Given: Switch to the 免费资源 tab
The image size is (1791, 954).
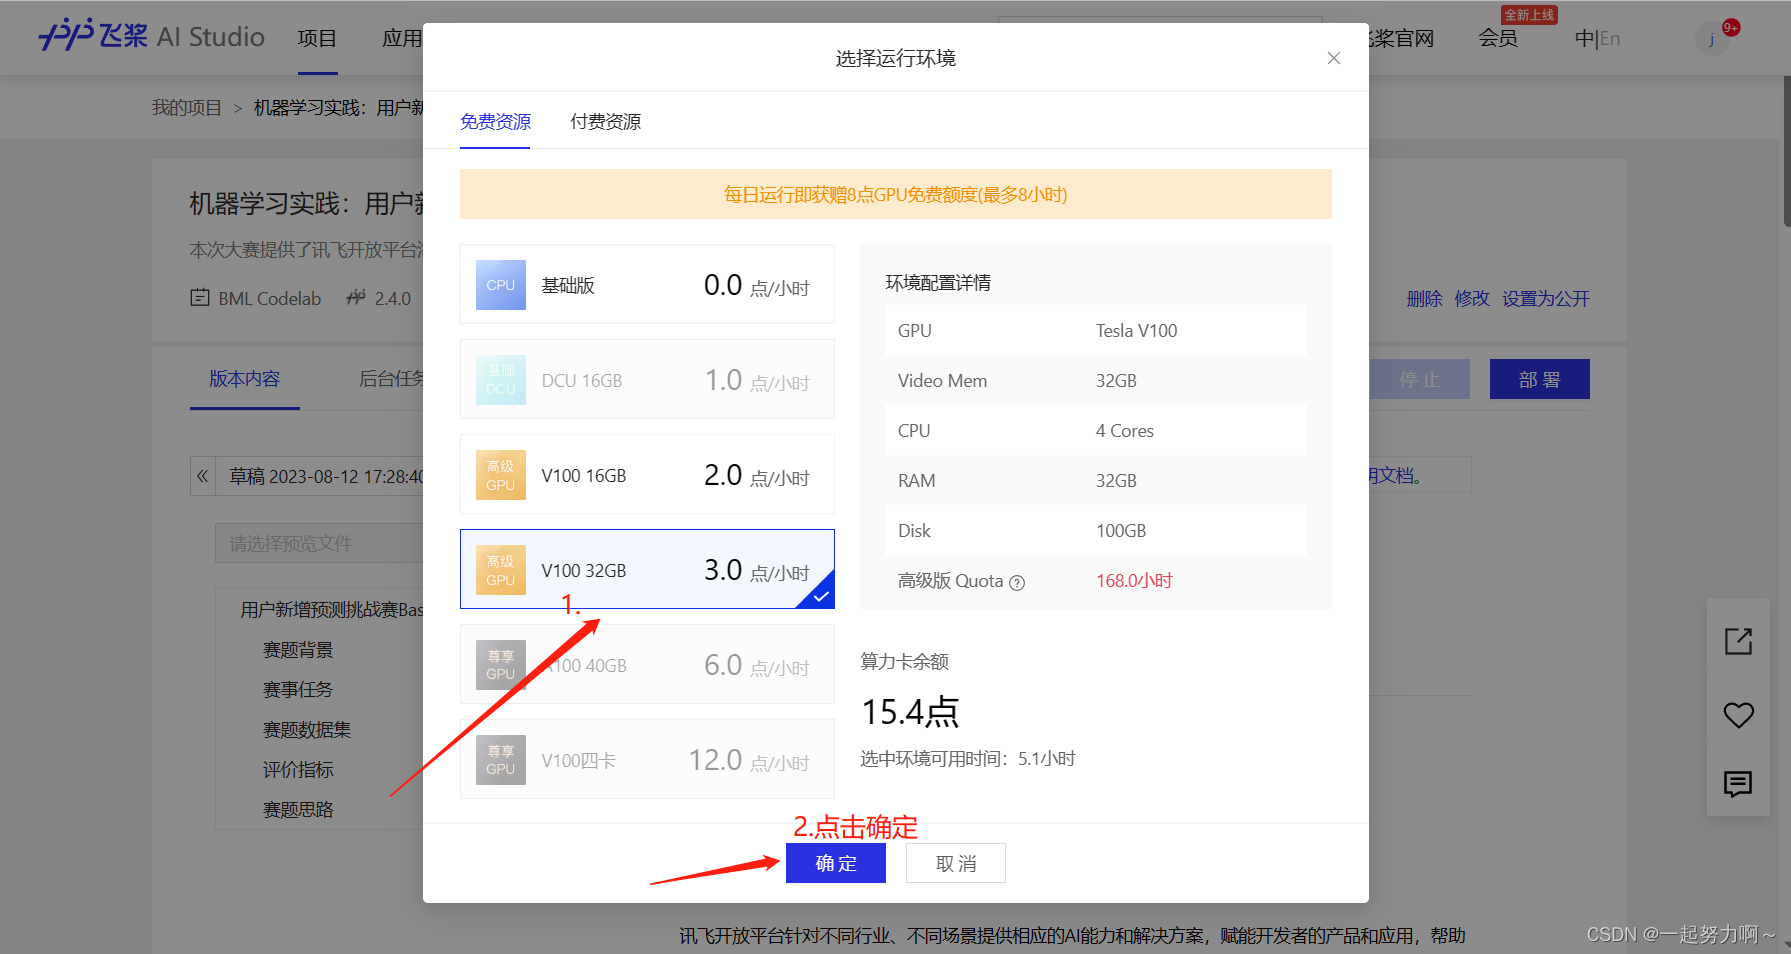Looking at the screenshot, I should [495, 122].
